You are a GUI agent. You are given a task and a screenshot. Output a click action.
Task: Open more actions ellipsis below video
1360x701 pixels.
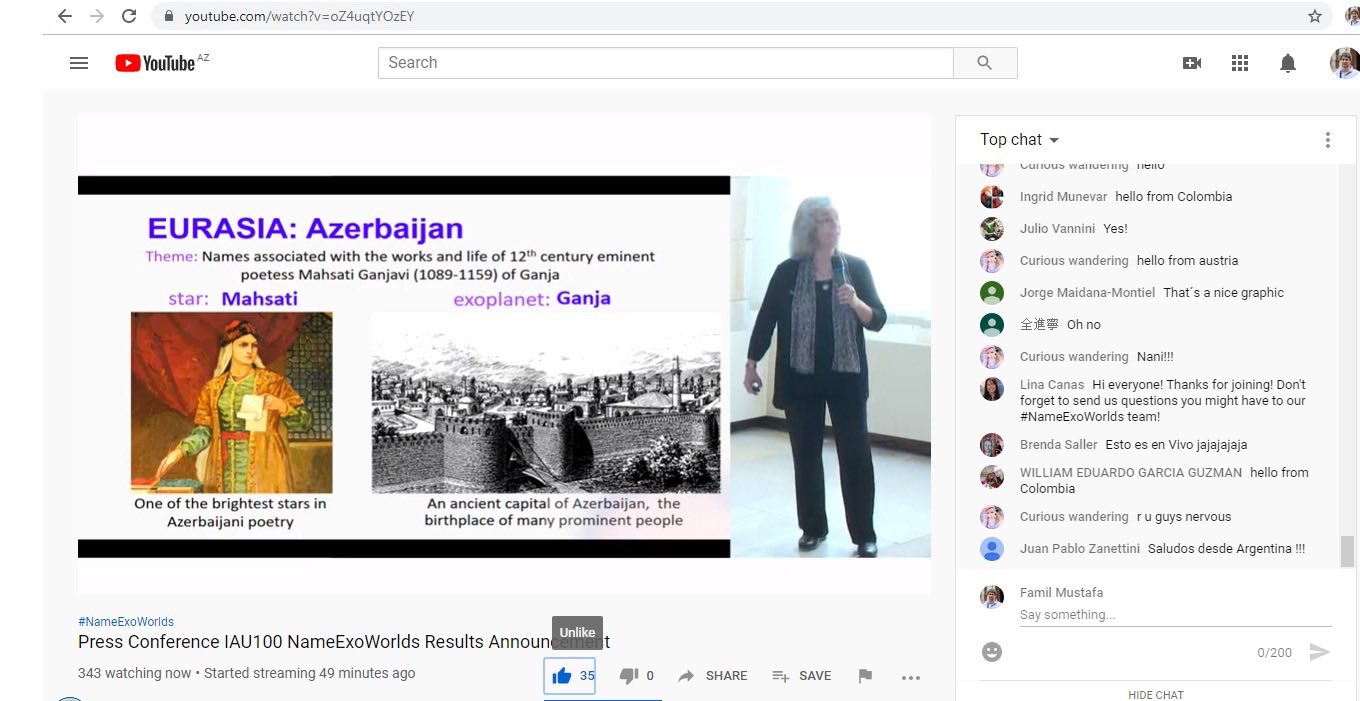coord(910,677)
